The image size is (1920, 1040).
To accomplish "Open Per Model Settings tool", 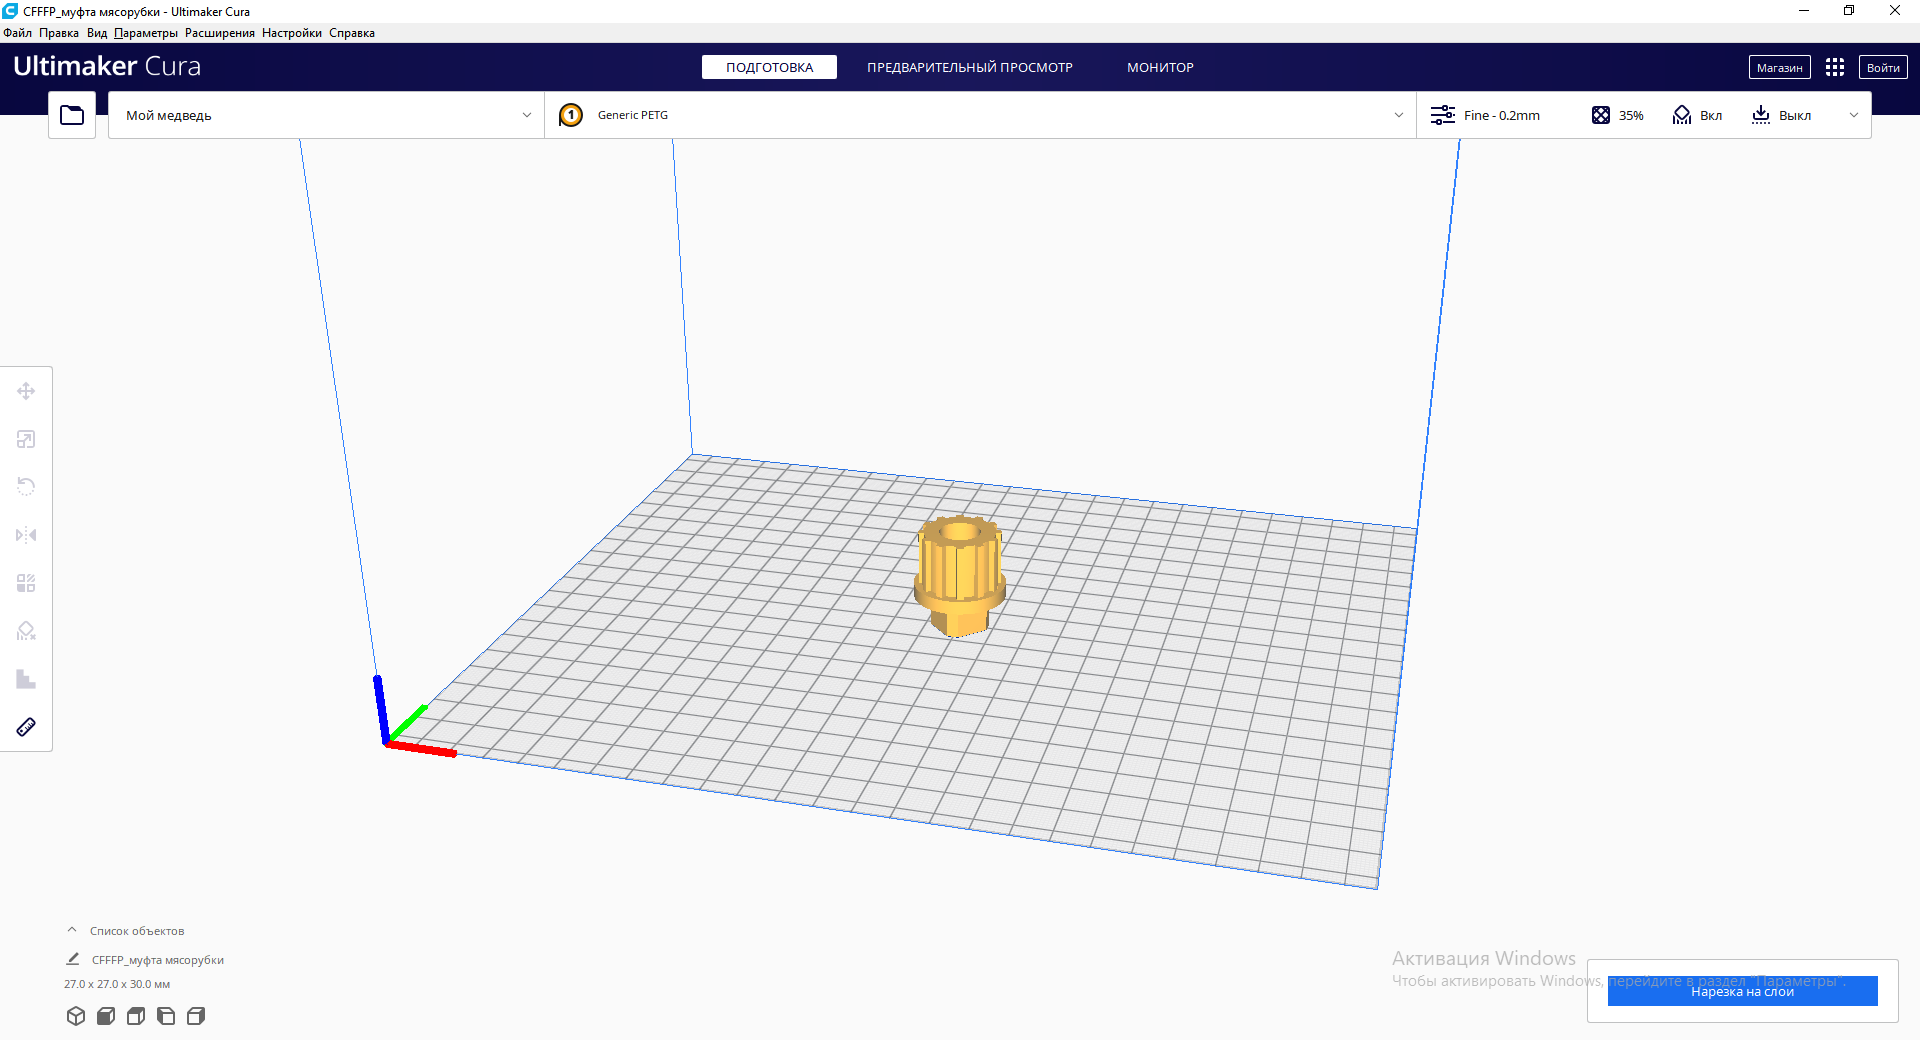I will [x=26, y=583].
